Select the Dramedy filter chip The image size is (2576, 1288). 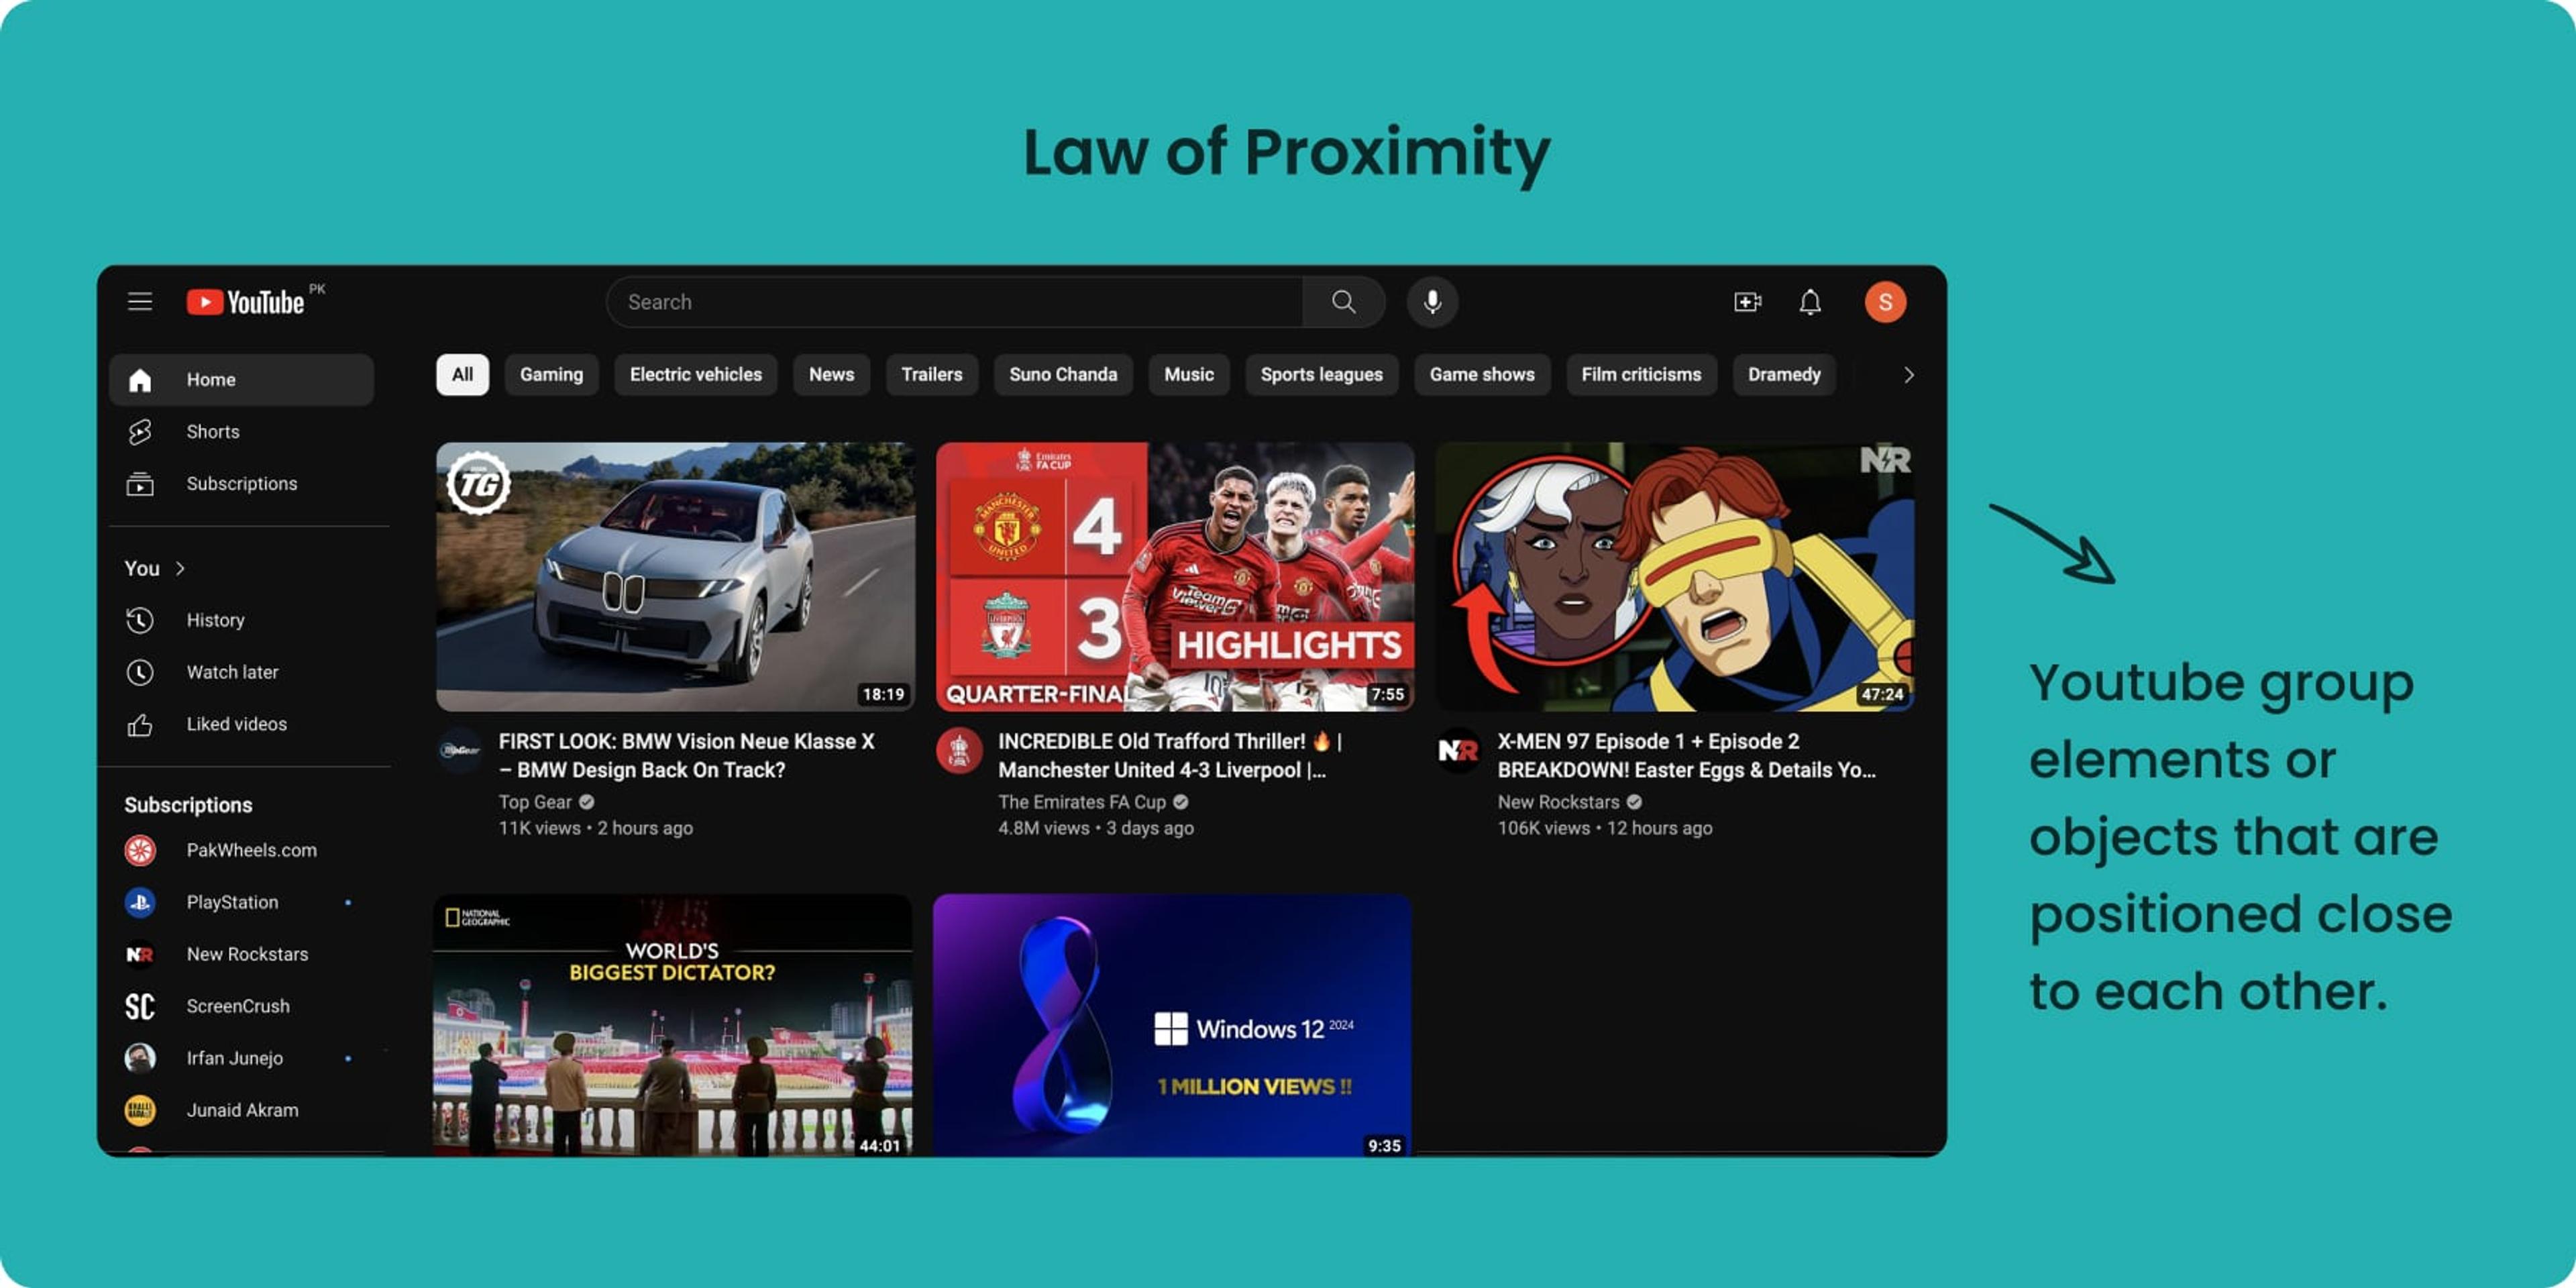click(1783, 375)
